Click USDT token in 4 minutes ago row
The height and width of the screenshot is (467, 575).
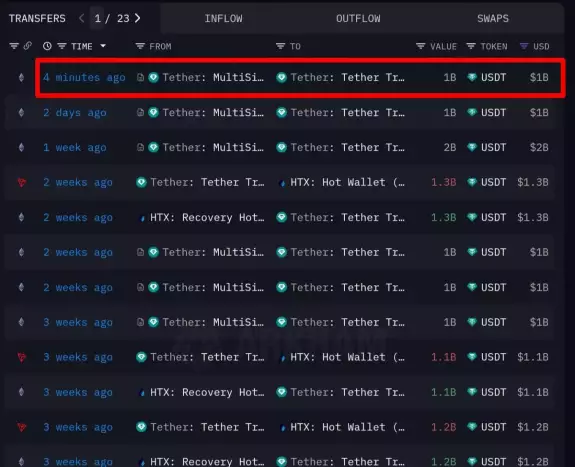coord(493,77)
